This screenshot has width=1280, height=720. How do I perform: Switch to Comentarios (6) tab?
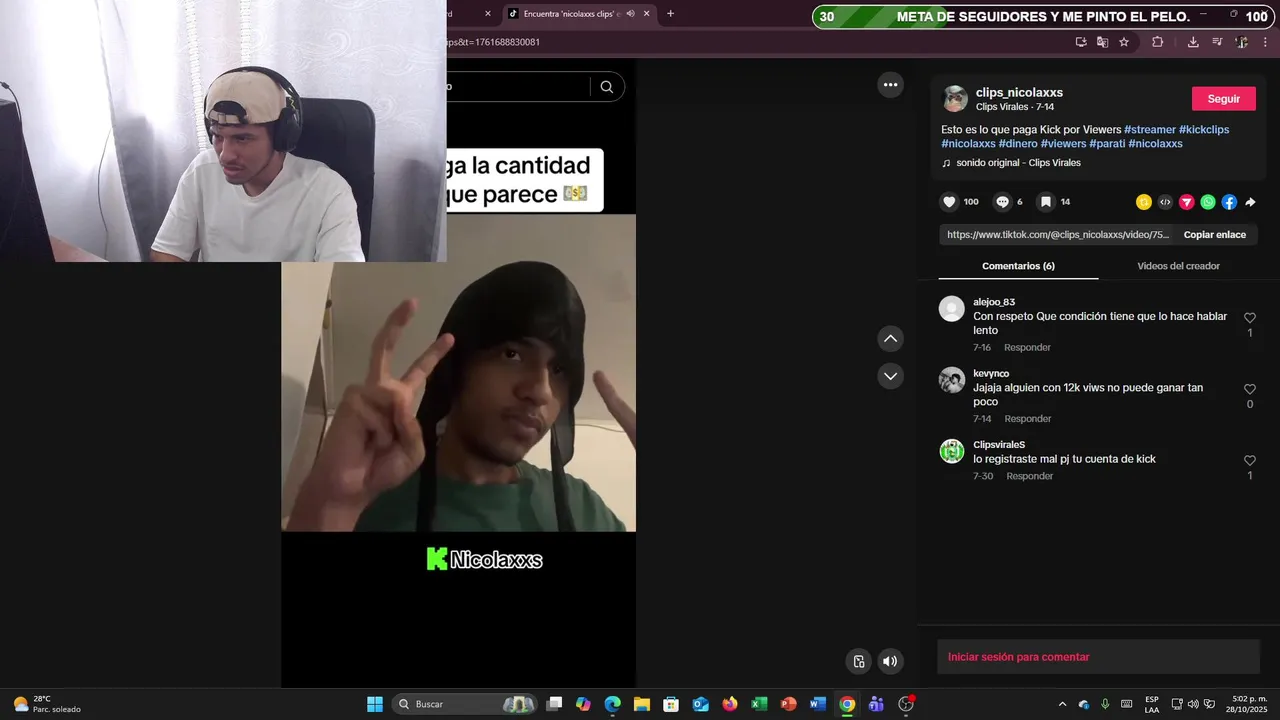[x=1018, y=266]
